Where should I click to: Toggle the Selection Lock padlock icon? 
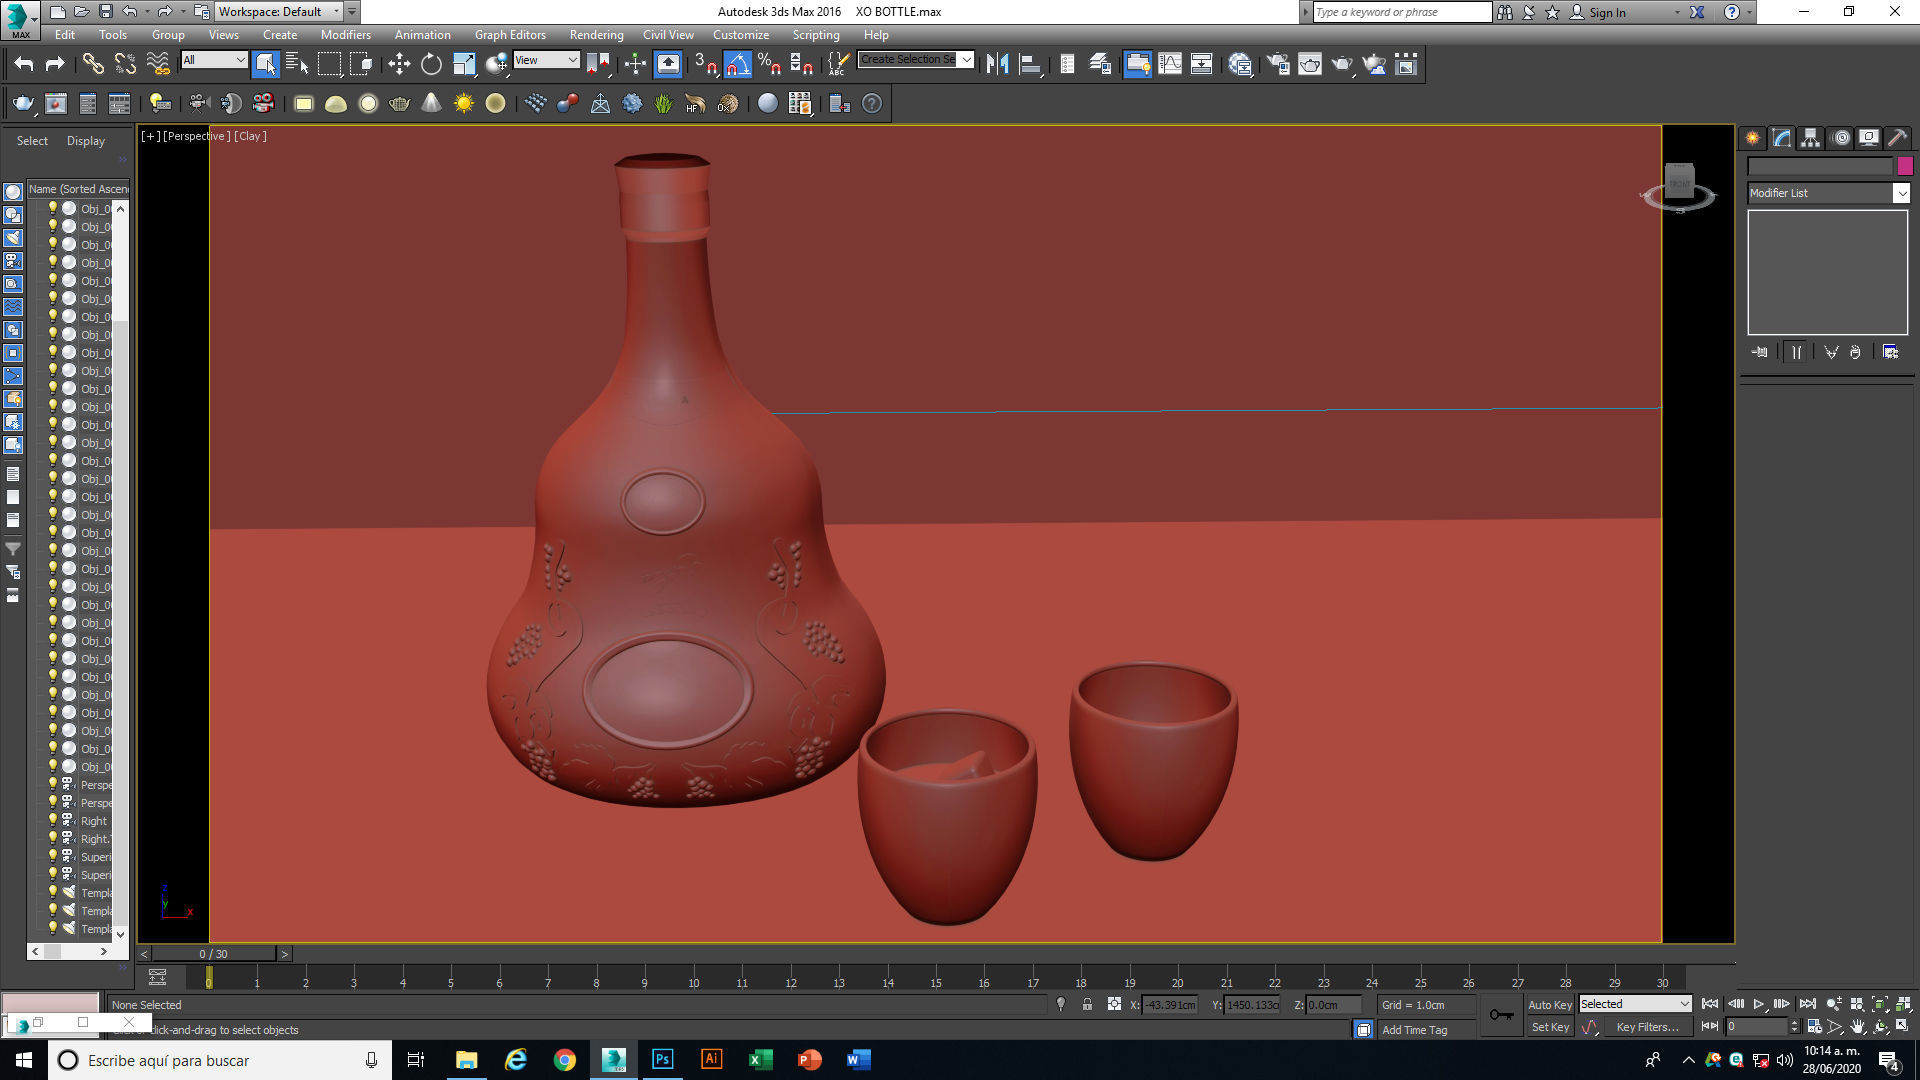pyautogui.click(x=1087, y=1004)
